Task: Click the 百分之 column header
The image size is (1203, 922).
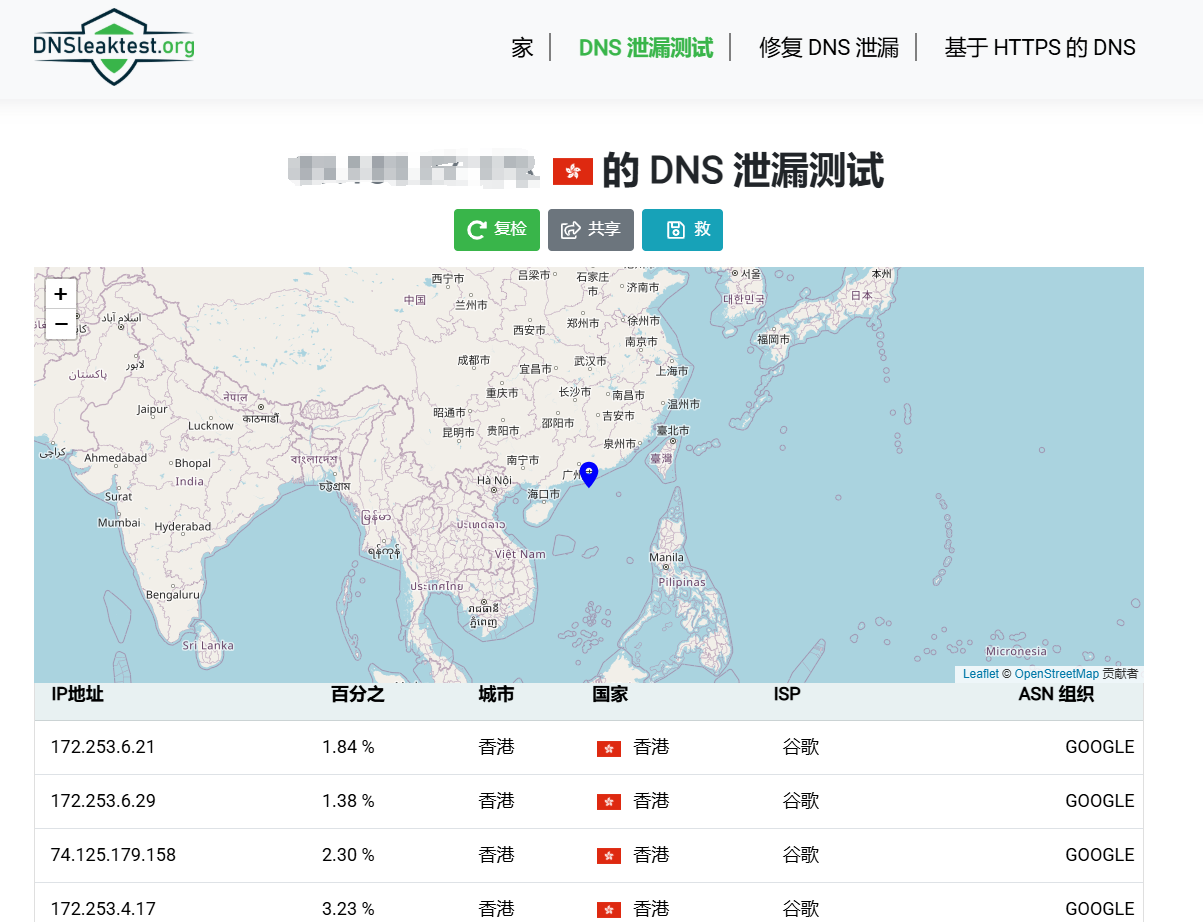Action: coord(358,694)
